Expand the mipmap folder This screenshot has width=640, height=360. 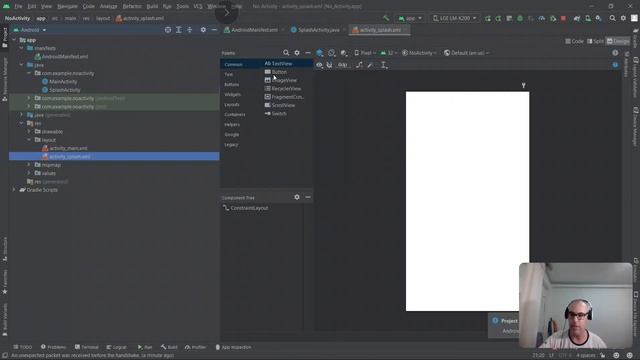tap(29, 165)
